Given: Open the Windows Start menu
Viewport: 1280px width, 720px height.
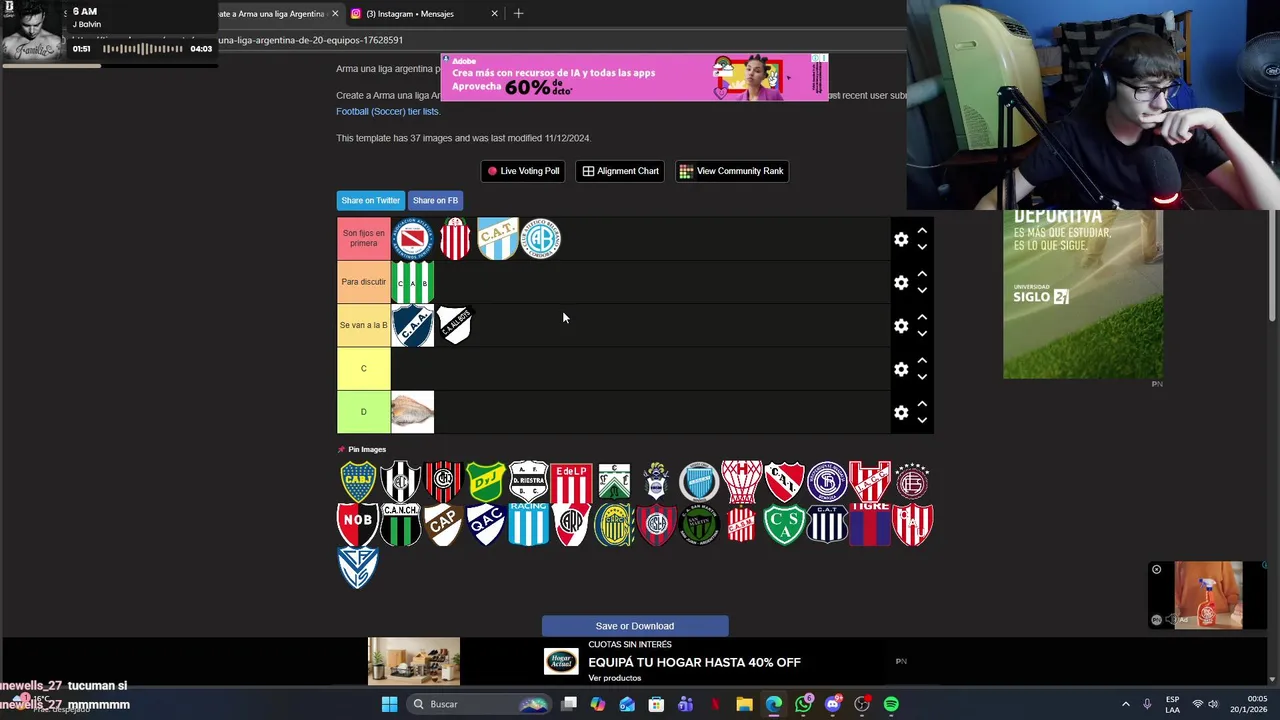Looking at the screenshot, I should (389, 704).
